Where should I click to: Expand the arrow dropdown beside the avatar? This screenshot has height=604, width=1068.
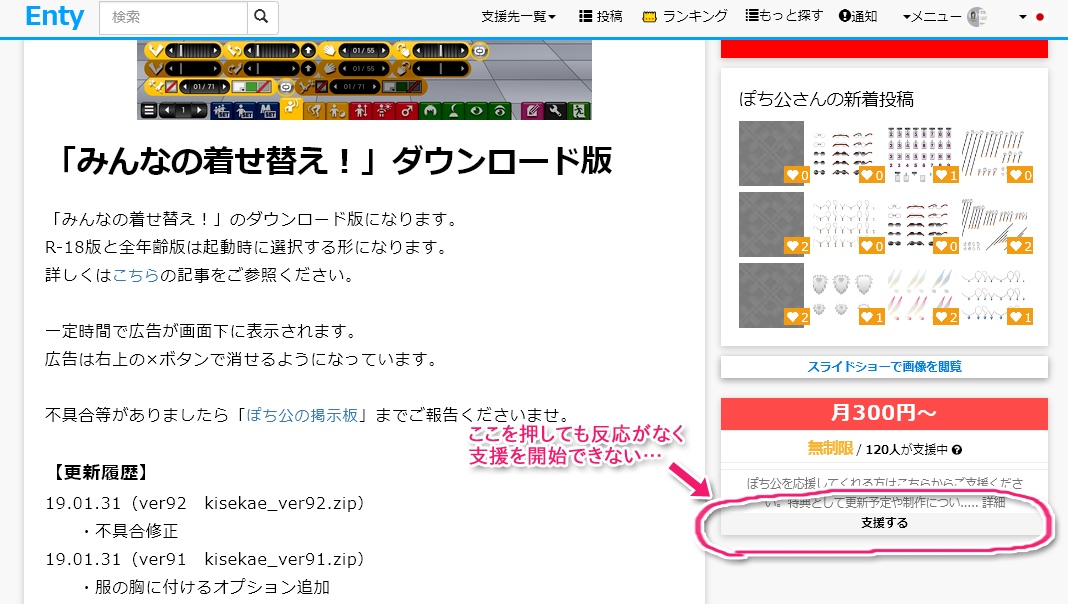coord(1021,17)
